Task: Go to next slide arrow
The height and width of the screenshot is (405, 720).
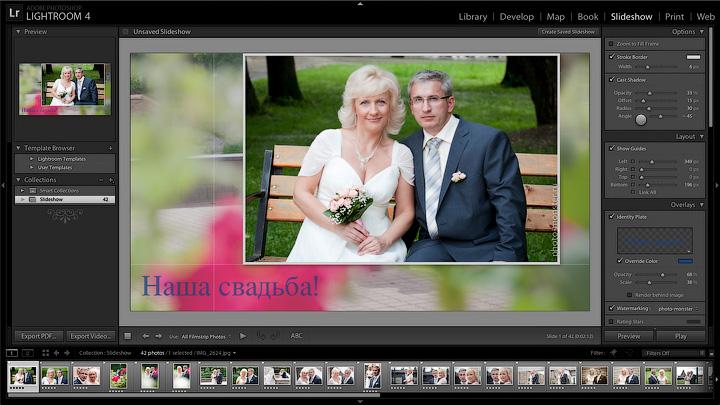Action: [158, 336]
